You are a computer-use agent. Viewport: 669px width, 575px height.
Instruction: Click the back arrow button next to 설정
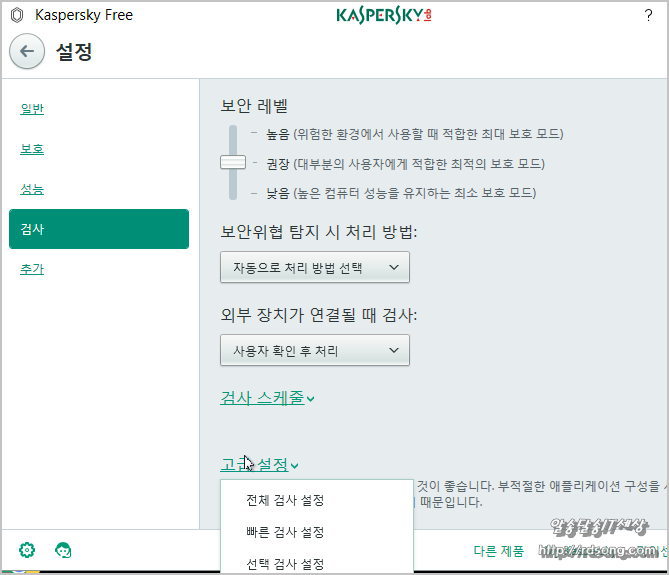(x=27, y=52)
